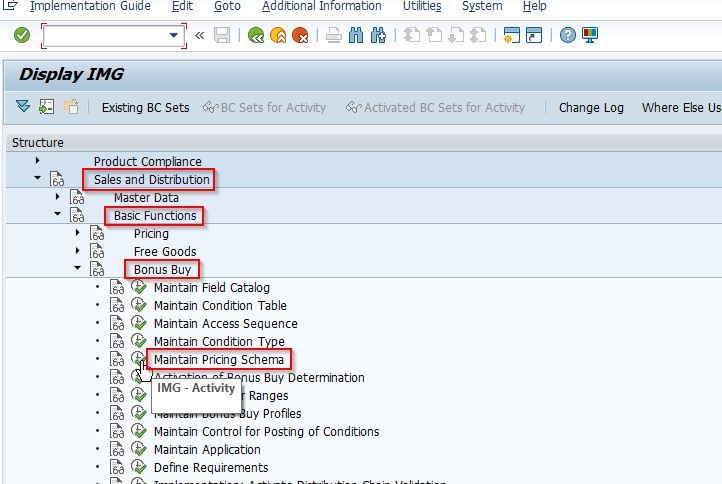Viewport: 722px width, 484px height.
Task: Open documentation icon for Bonus Buy node
Action: pyautogui.click(x=97, y=269)
